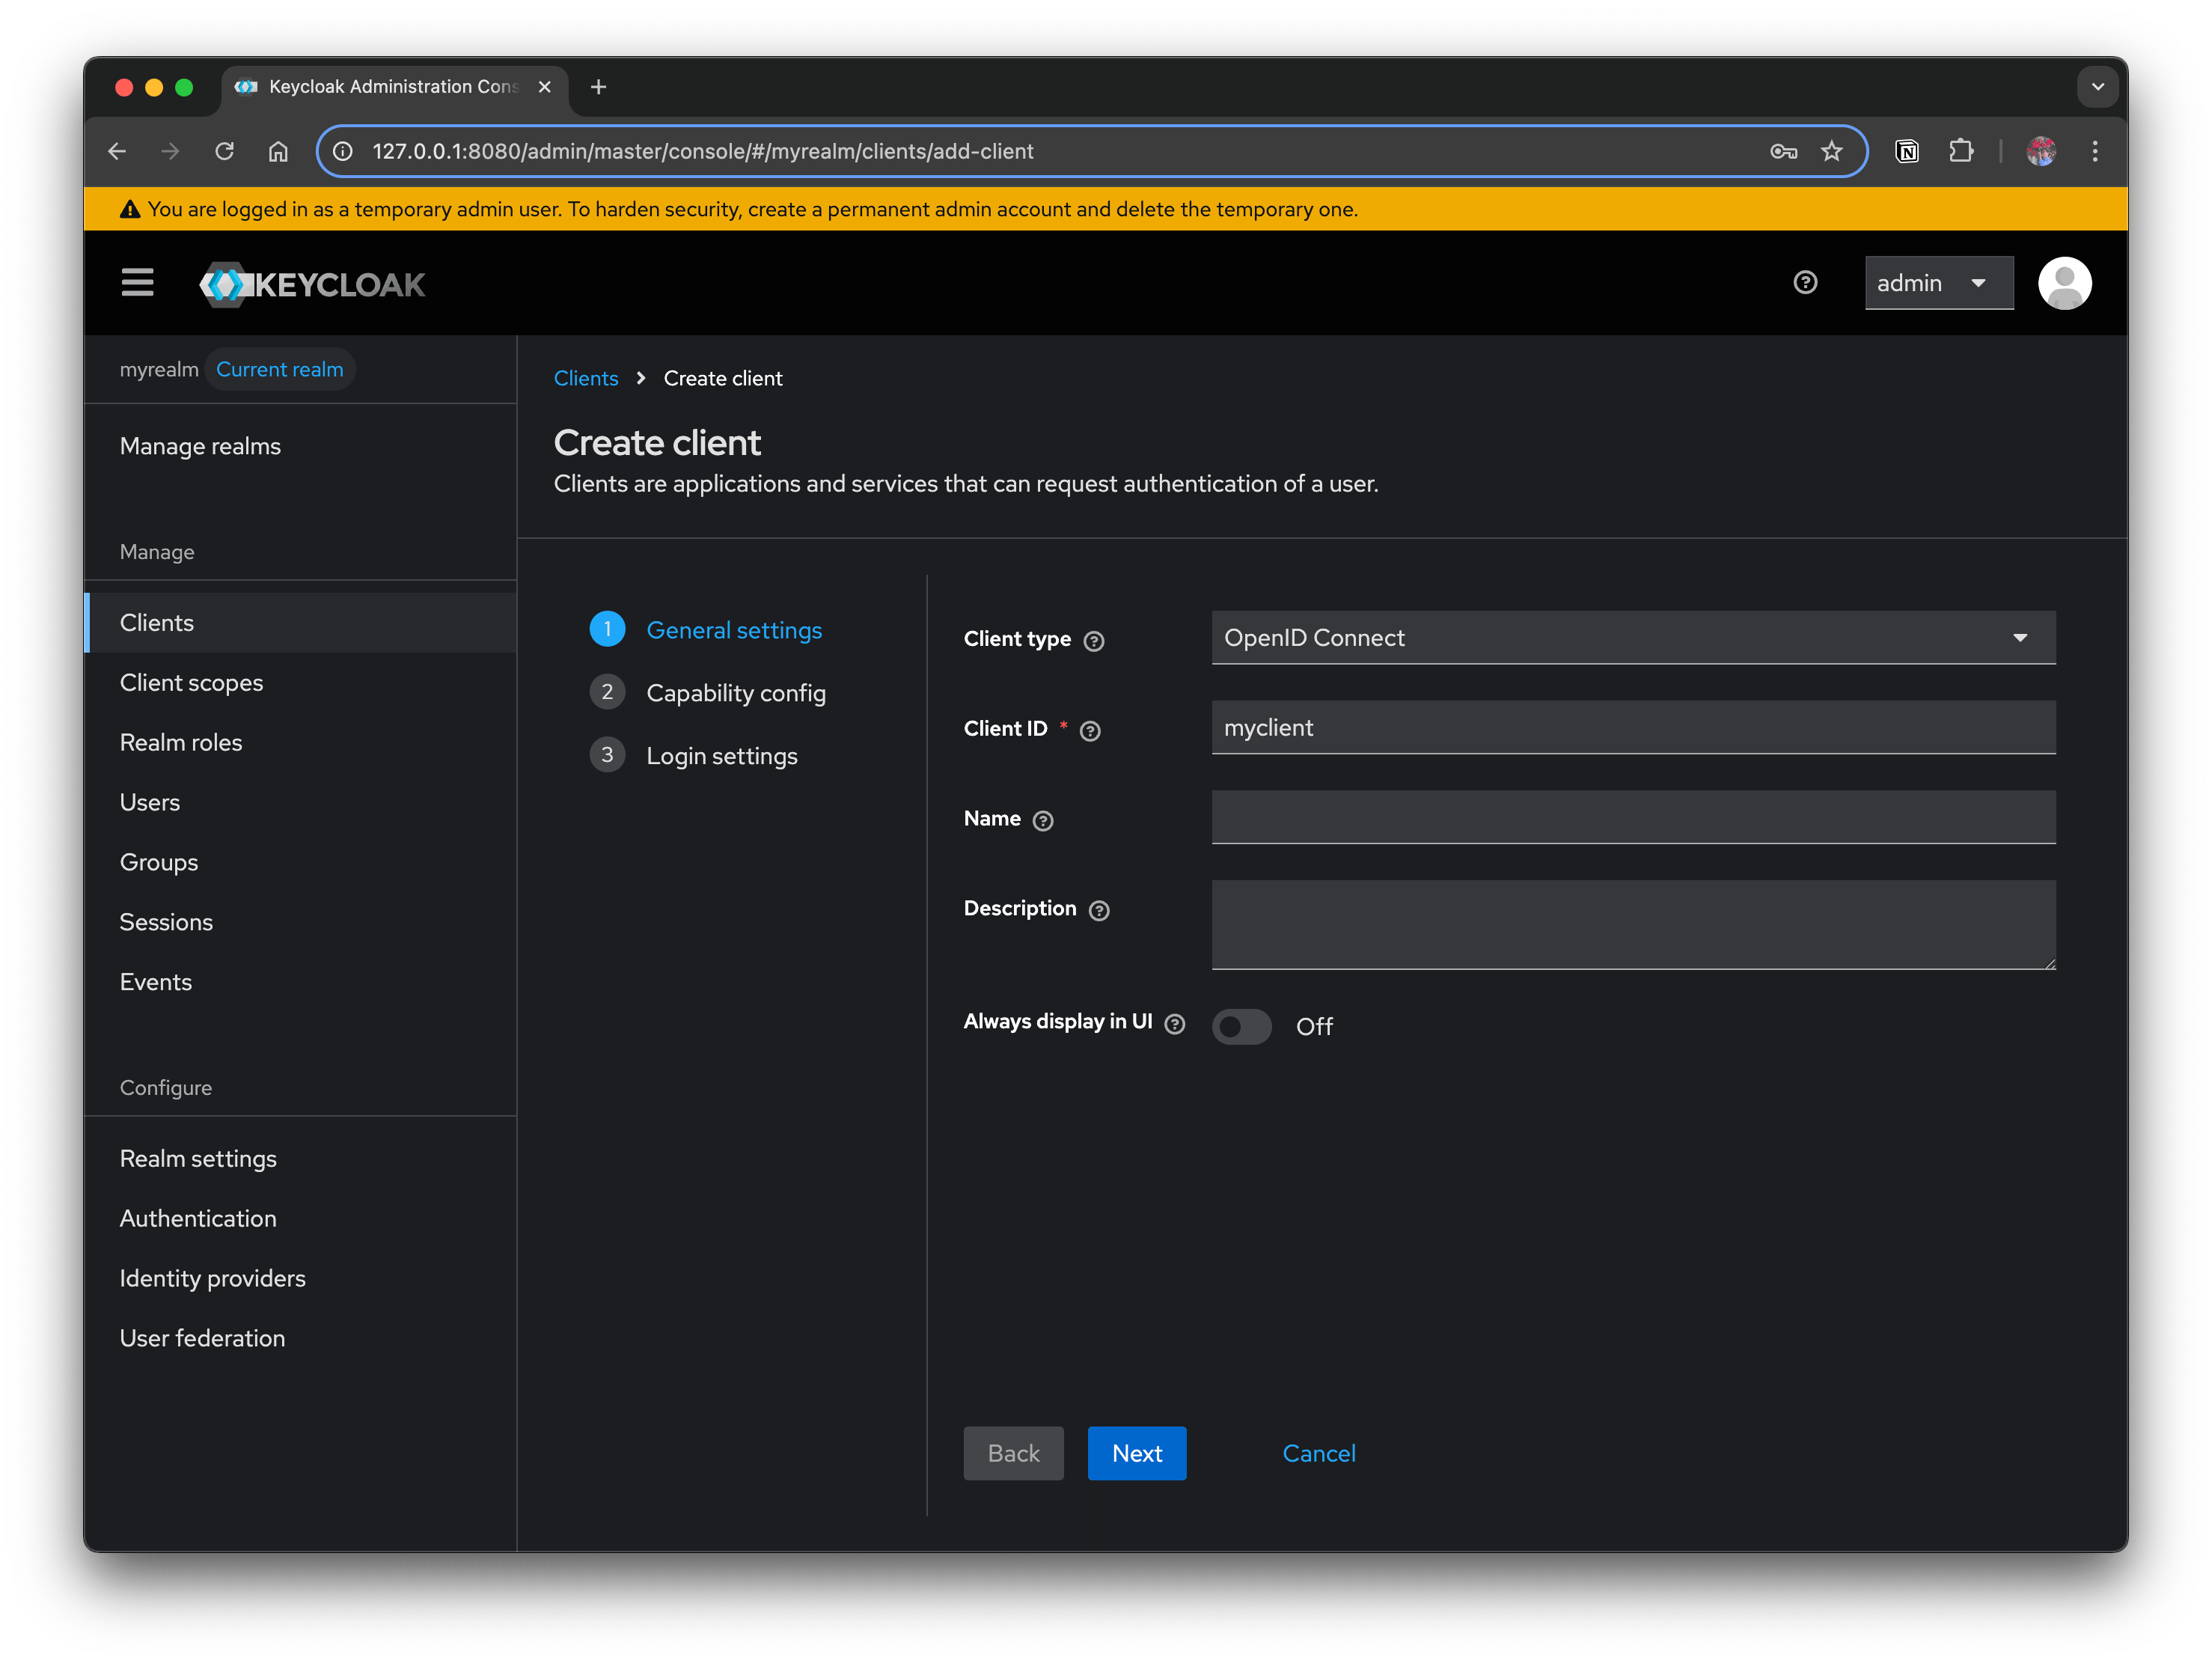
Task: Open the help icon in header
Action: tap(1805, 283)
